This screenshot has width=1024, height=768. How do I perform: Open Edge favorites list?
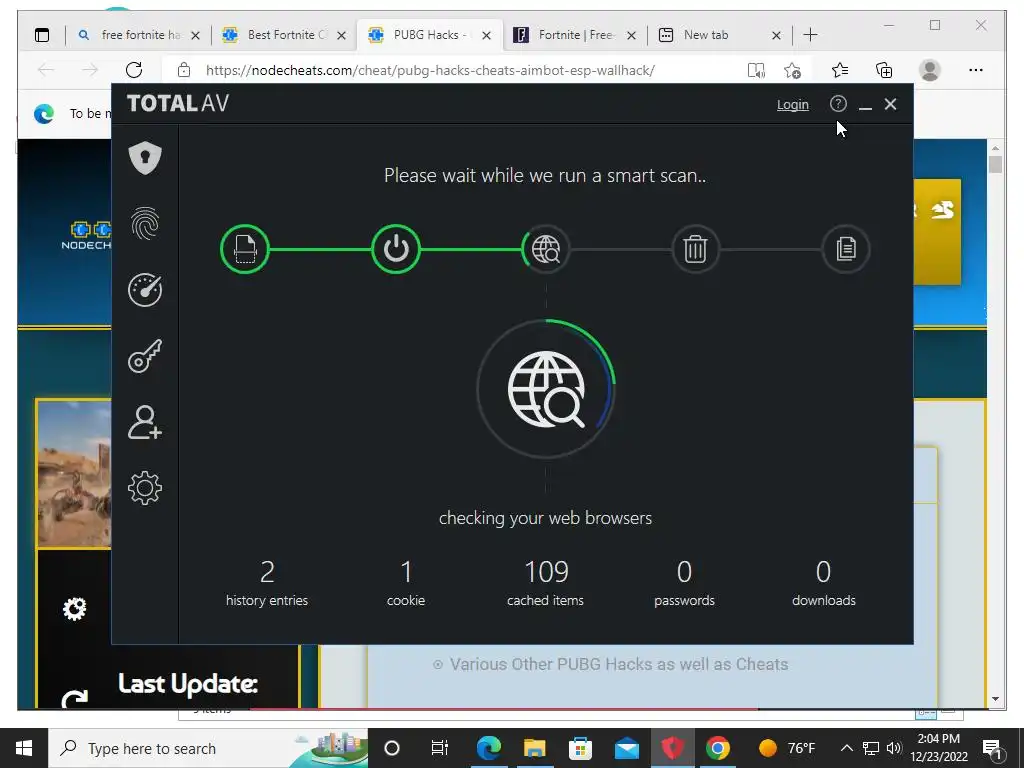(x=840, y=70)
